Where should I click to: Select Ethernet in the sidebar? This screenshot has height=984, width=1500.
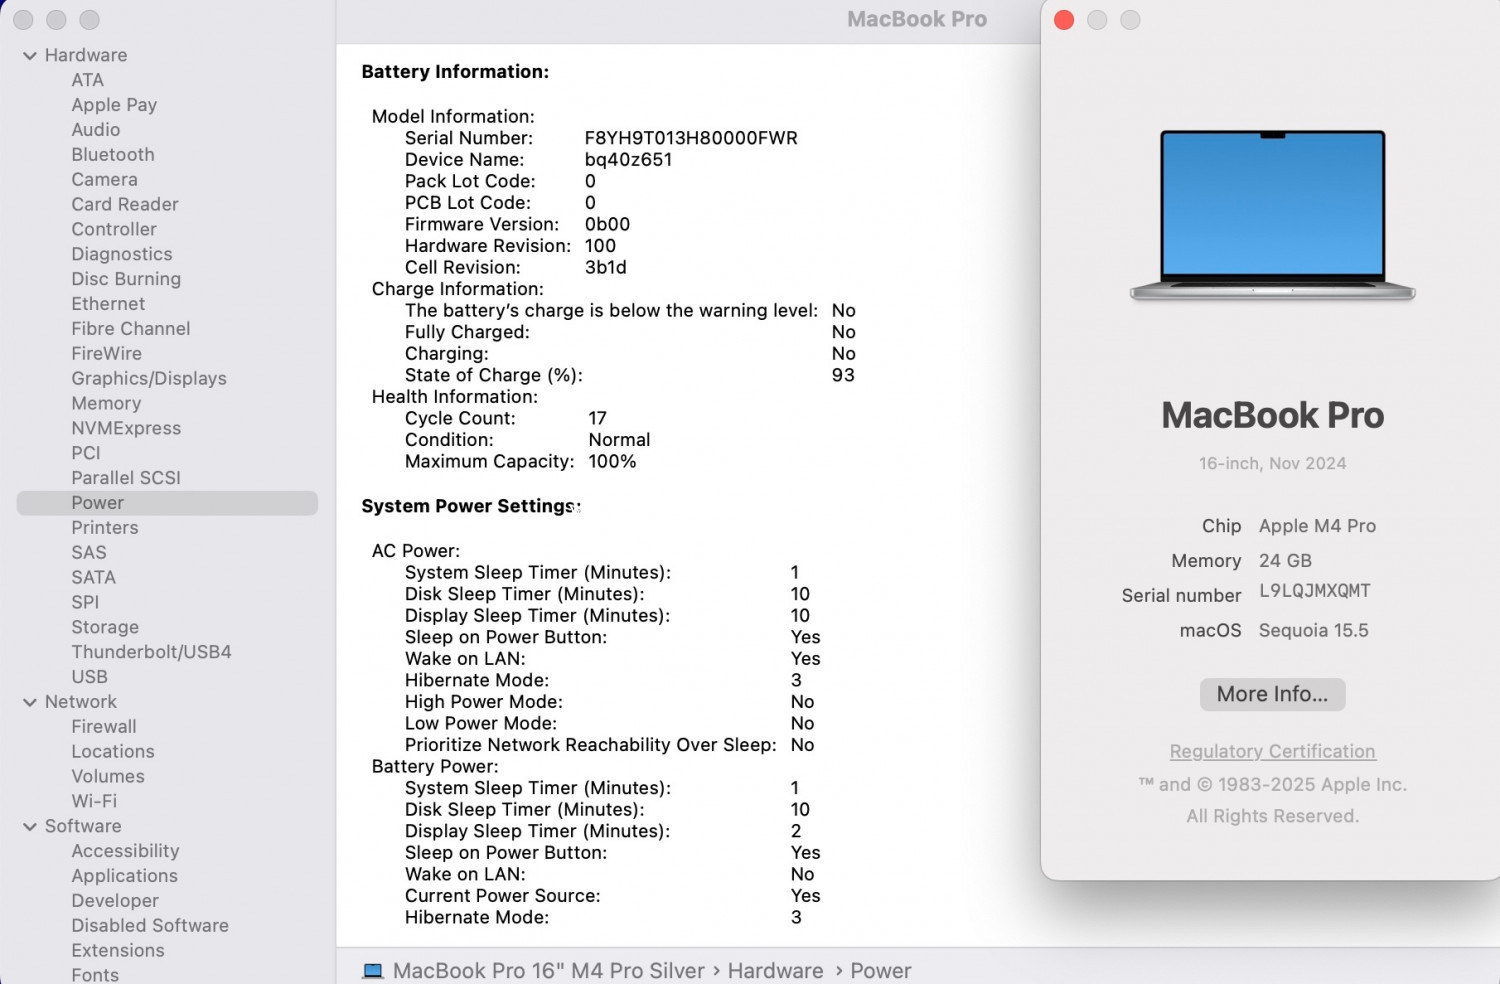108,304
